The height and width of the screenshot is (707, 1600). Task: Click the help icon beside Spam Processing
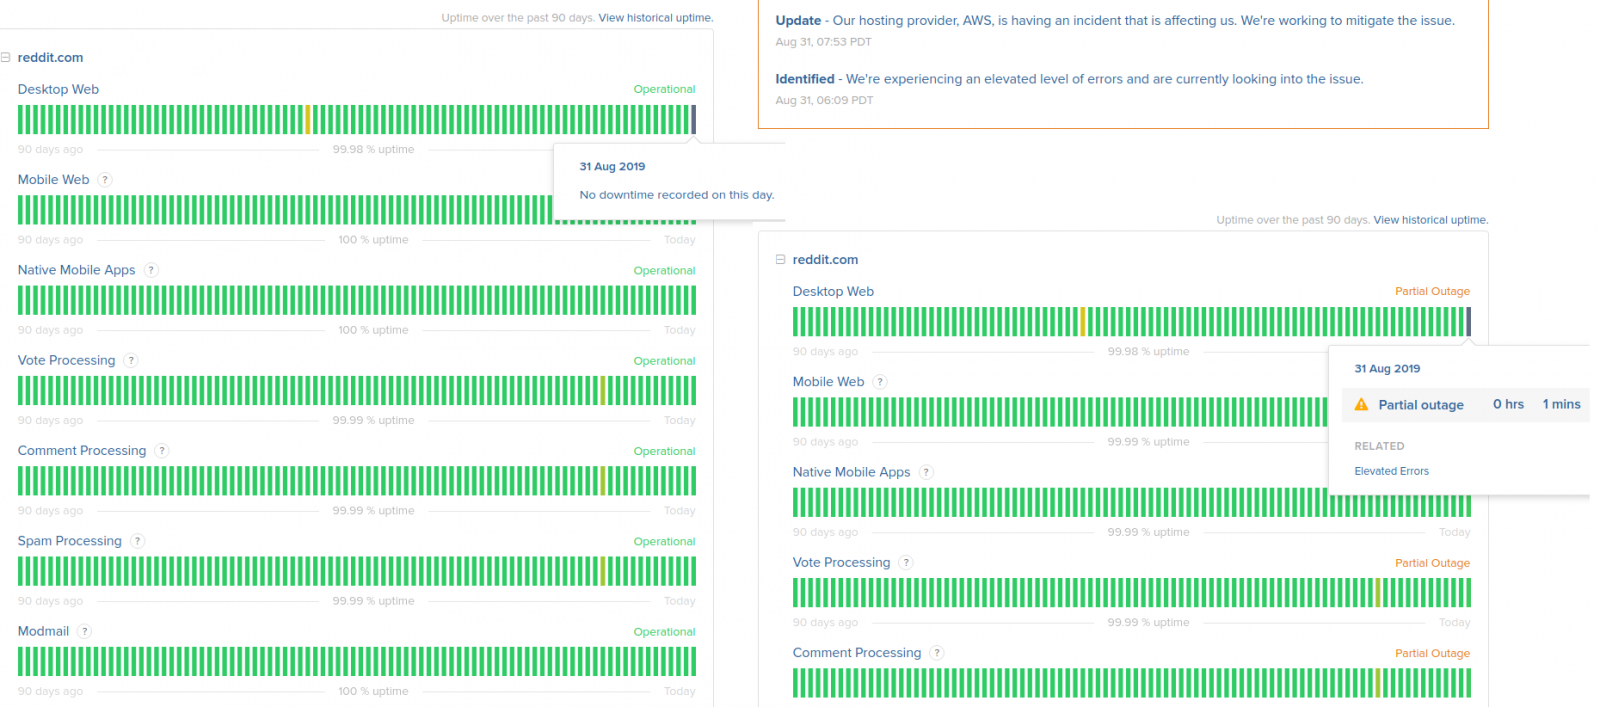(x=137, y=541)
